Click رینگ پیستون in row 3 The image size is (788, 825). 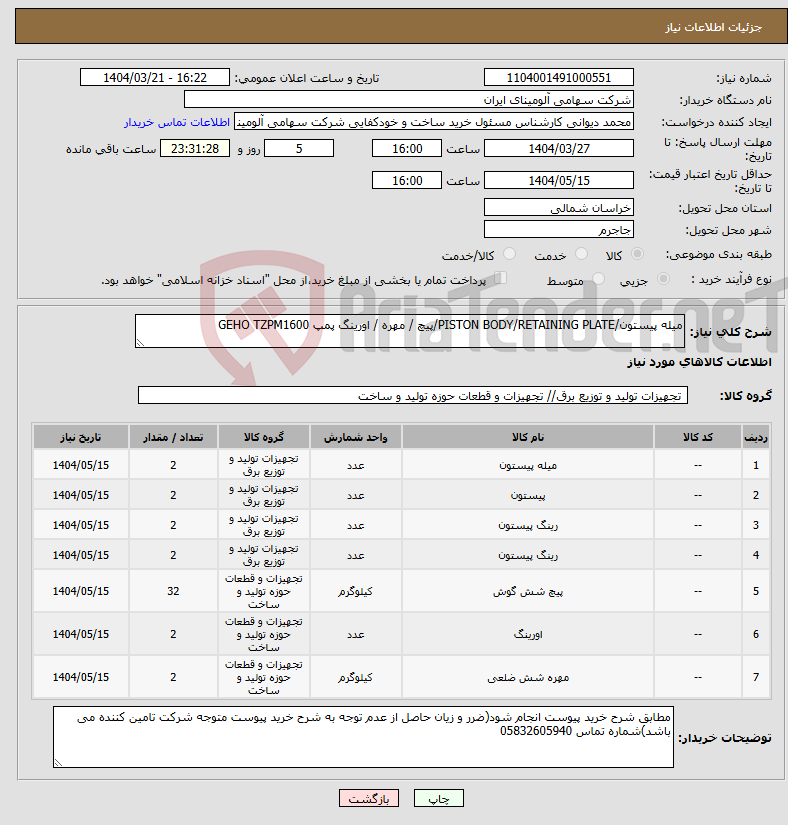(528, 526)
